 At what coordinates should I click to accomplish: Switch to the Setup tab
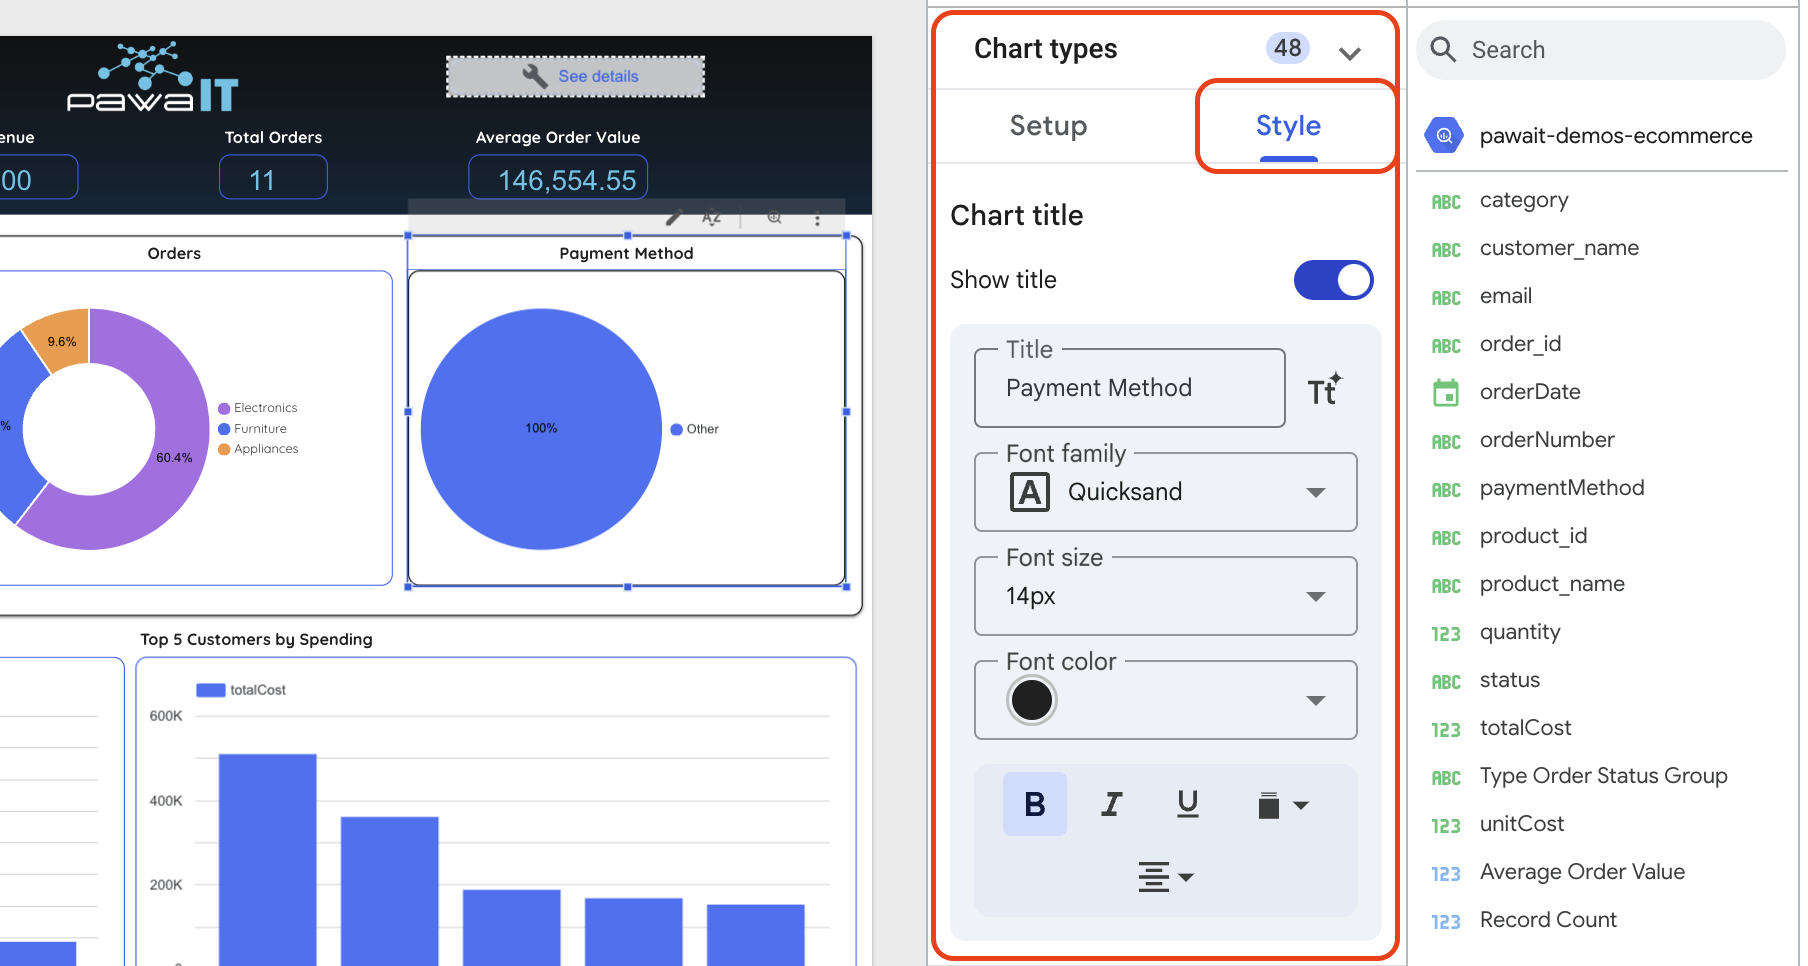1048,126
